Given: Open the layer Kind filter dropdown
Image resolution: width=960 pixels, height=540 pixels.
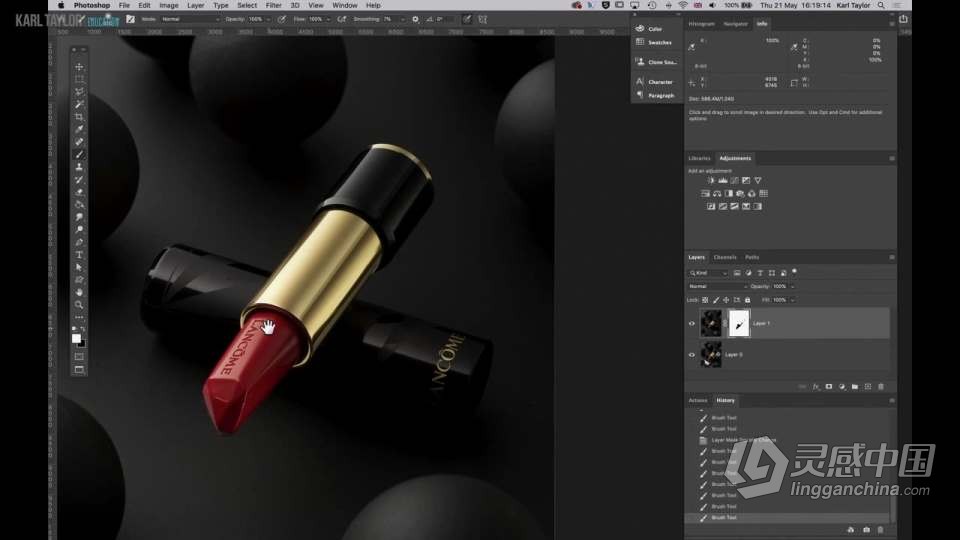Looking at the screenshot, I should 708,273.
